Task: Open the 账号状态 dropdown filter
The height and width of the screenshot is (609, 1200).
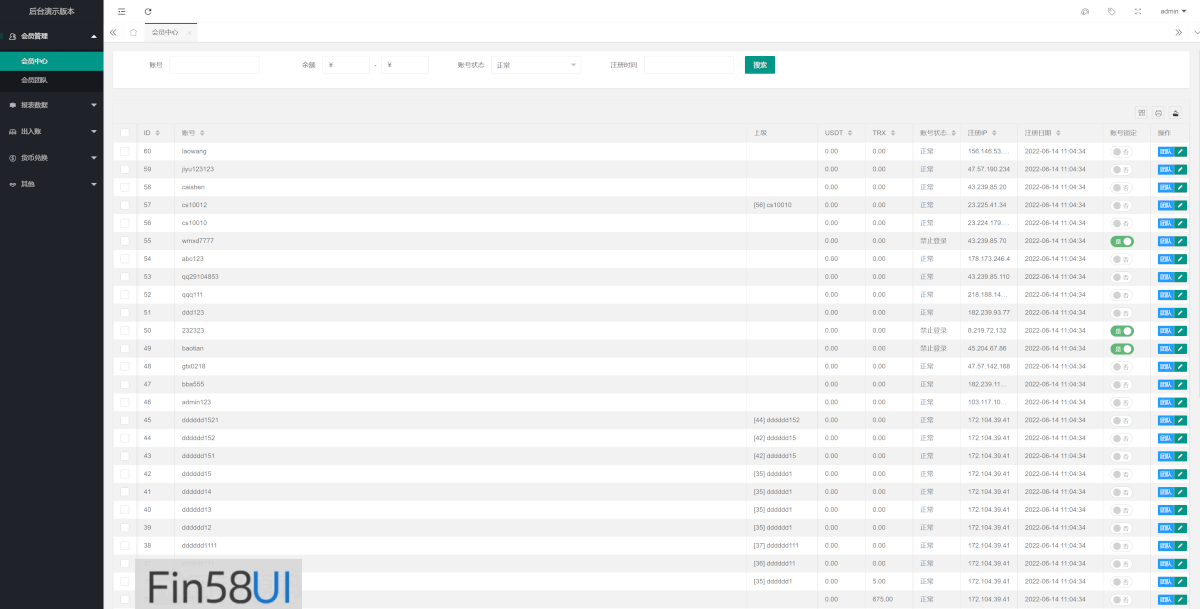Action: (x=536, y=65)
